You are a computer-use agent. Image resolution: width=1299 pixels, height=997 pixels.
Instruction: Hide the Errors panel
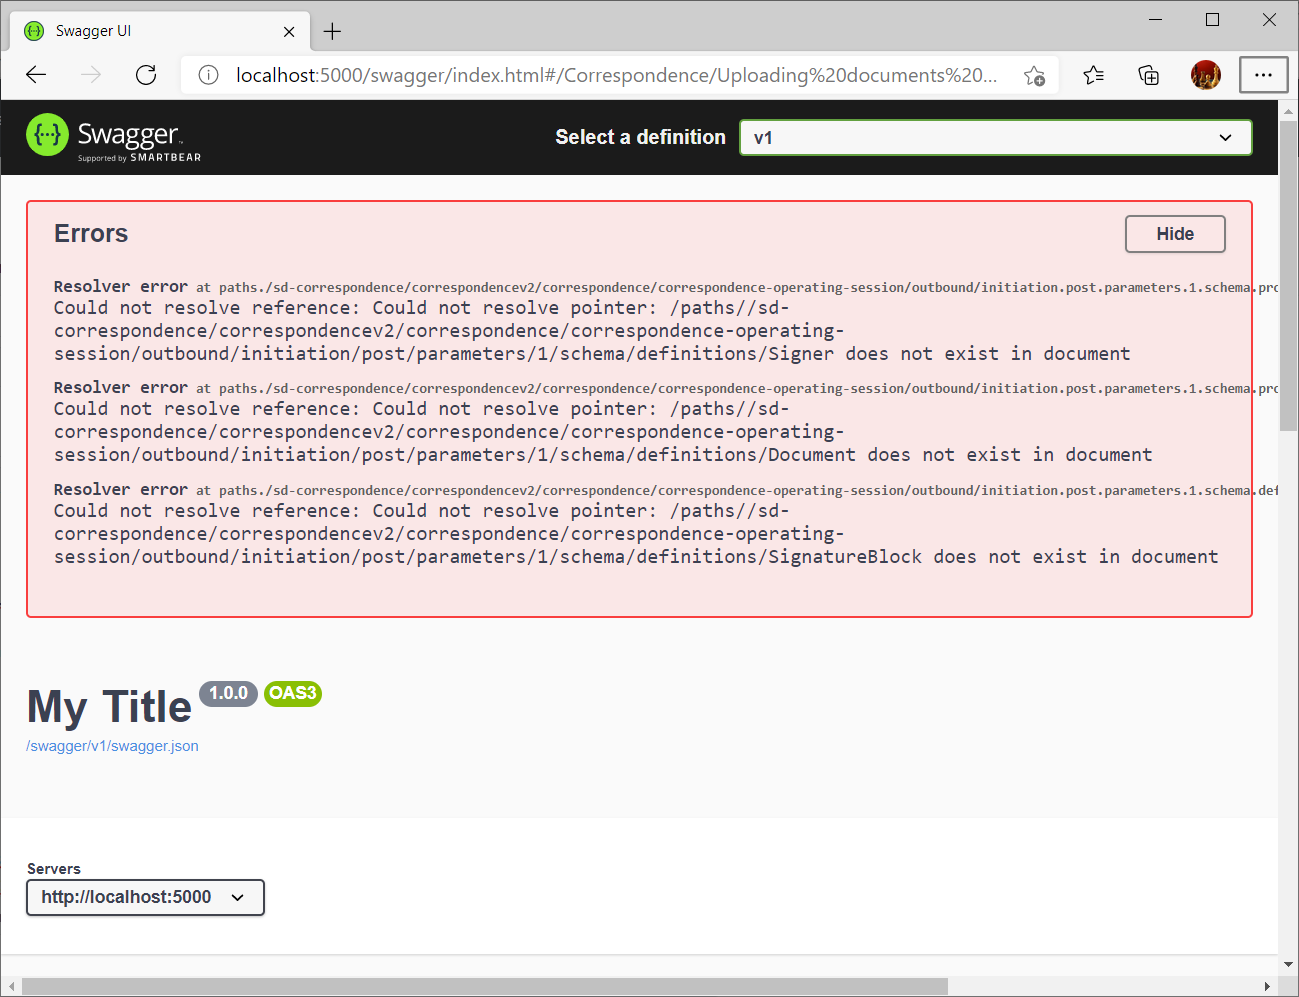point(1174,233)
